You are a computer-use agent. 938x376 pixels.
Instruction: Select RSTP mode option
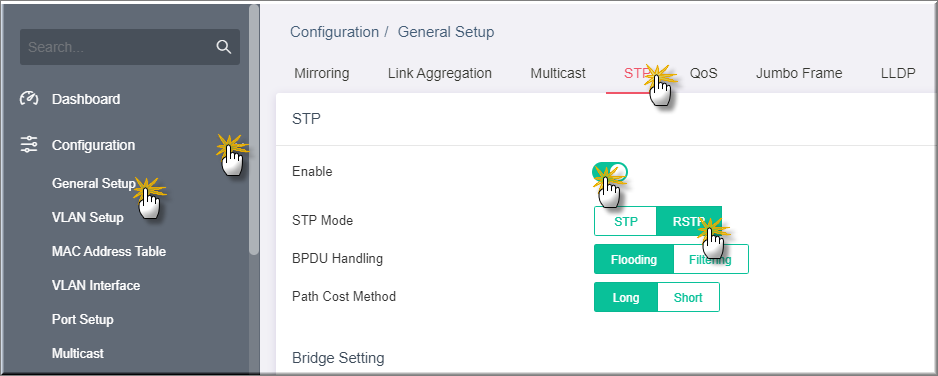point(689,221)
